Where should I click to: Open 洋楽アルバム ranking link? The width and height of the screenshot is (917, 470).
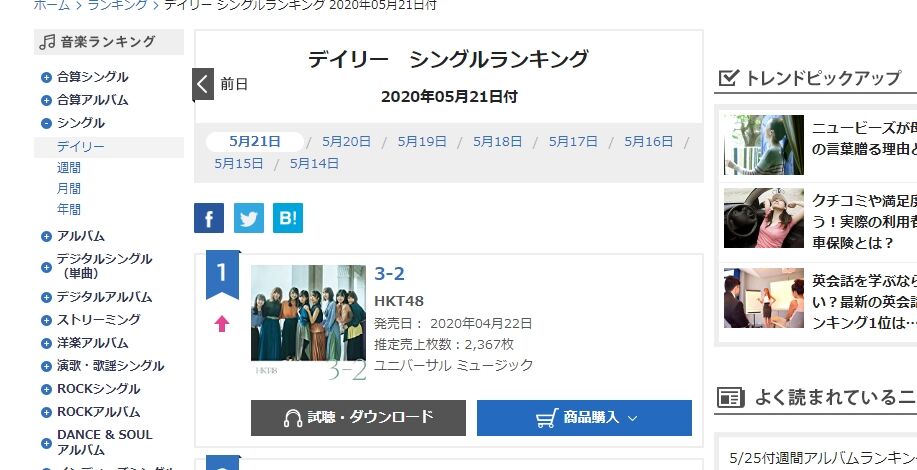click(x=92, y=343)
